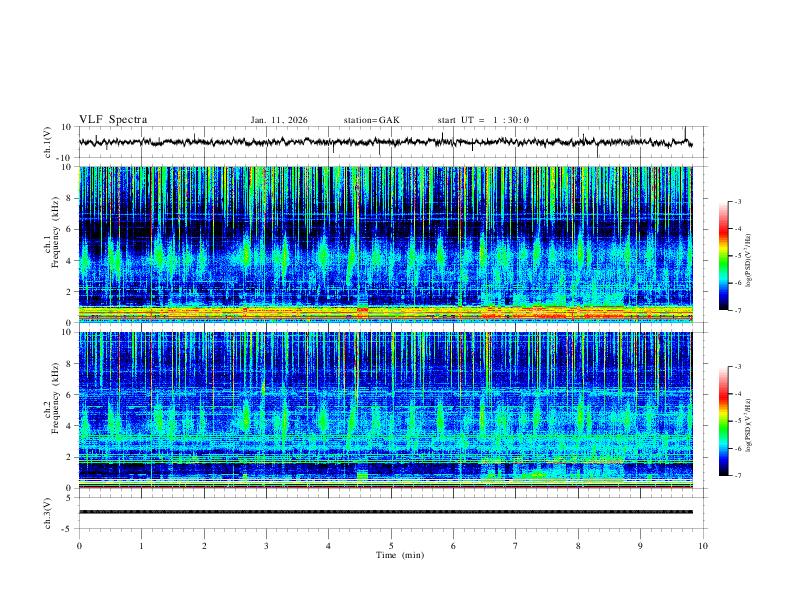Click the "-7" label on ch.1 colorbar
Image resolution: width=792 pixels, height=612 pixels.
tap(738, 310)
